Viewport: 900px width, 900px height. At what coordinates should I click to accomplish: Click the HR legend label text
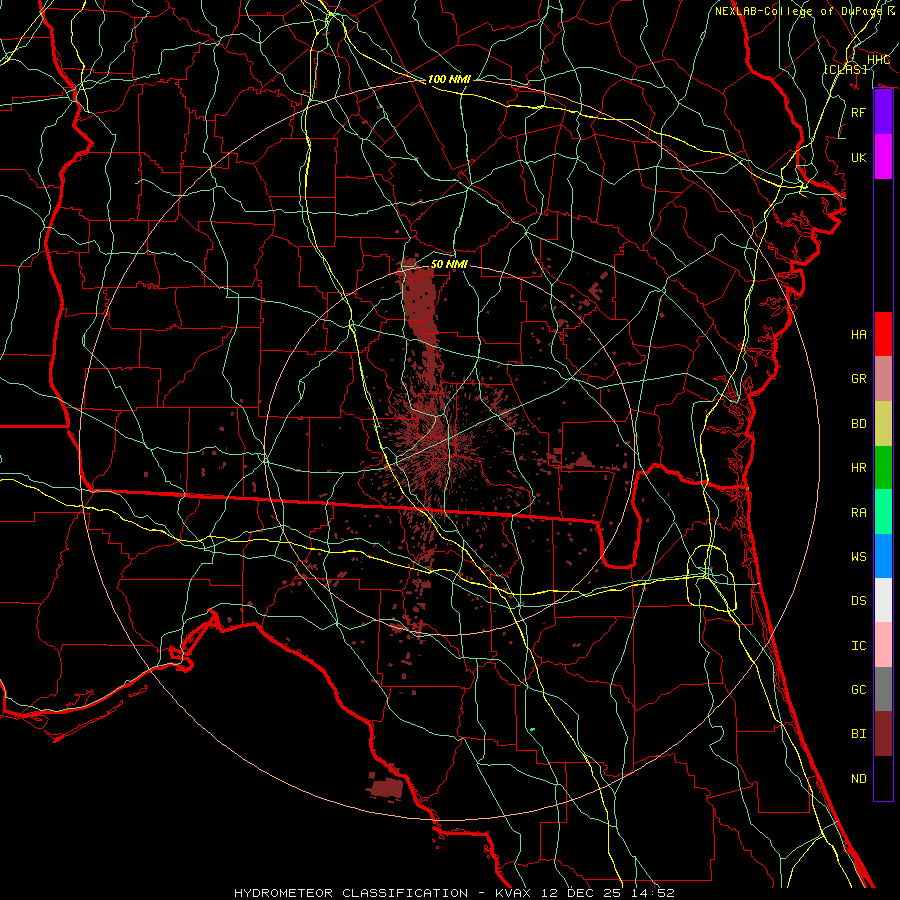pyautogui.click(x=859, y=468)
